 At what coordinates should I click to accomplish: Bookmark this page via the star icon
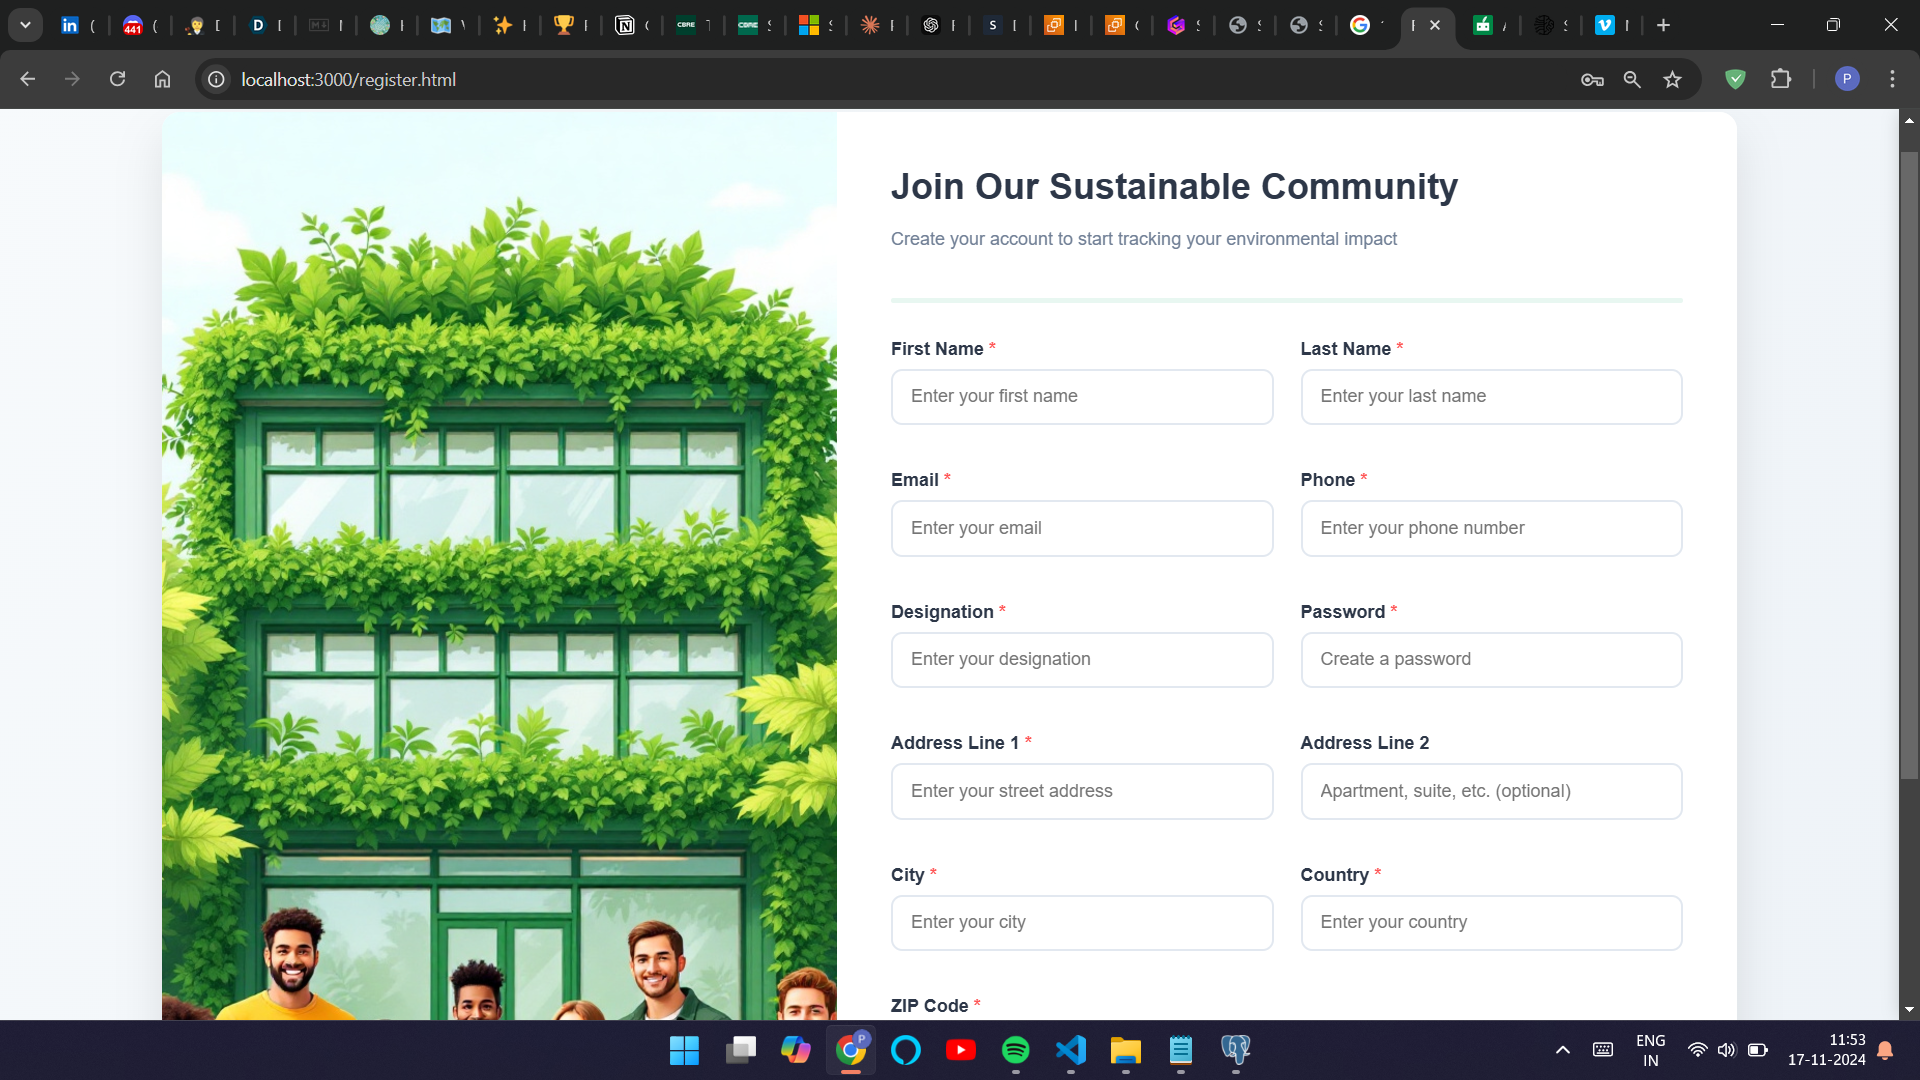[1672, 79]
